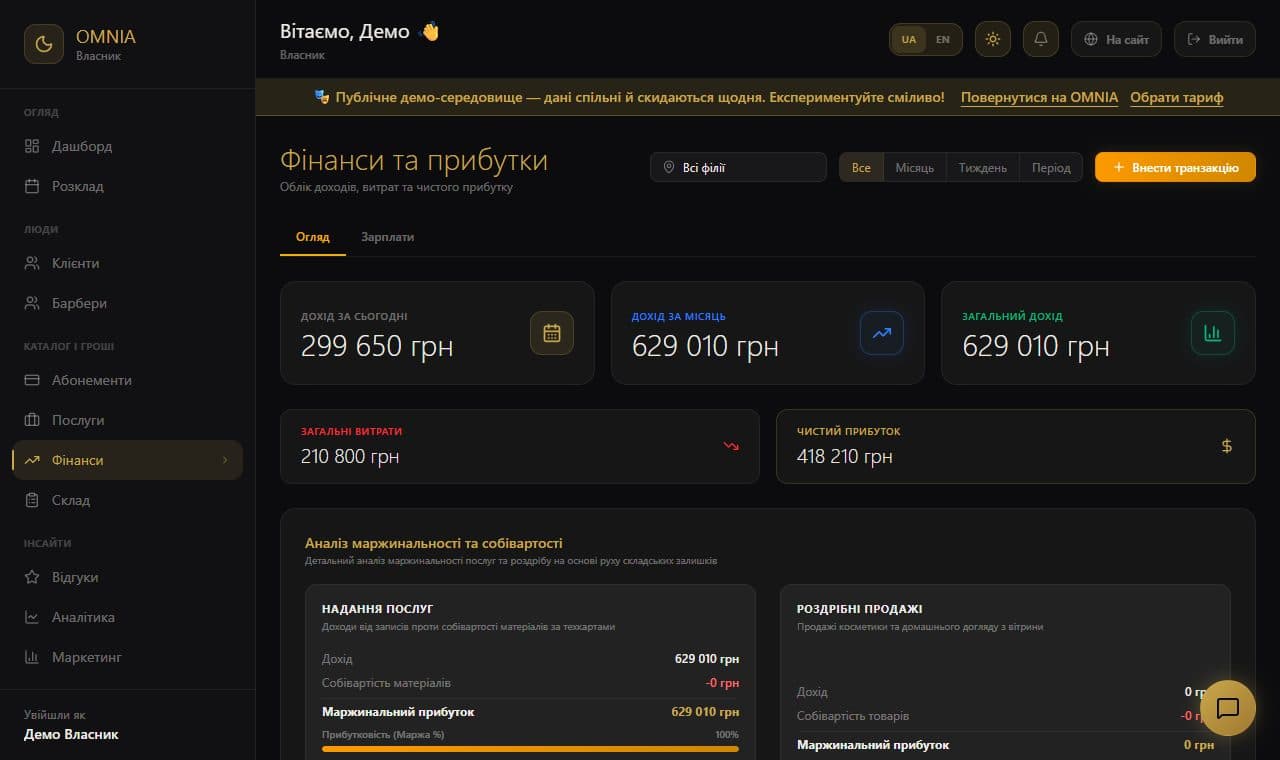Switch language to UA
Viewport: 1280px width, 760px height.
tap(908, 40)
